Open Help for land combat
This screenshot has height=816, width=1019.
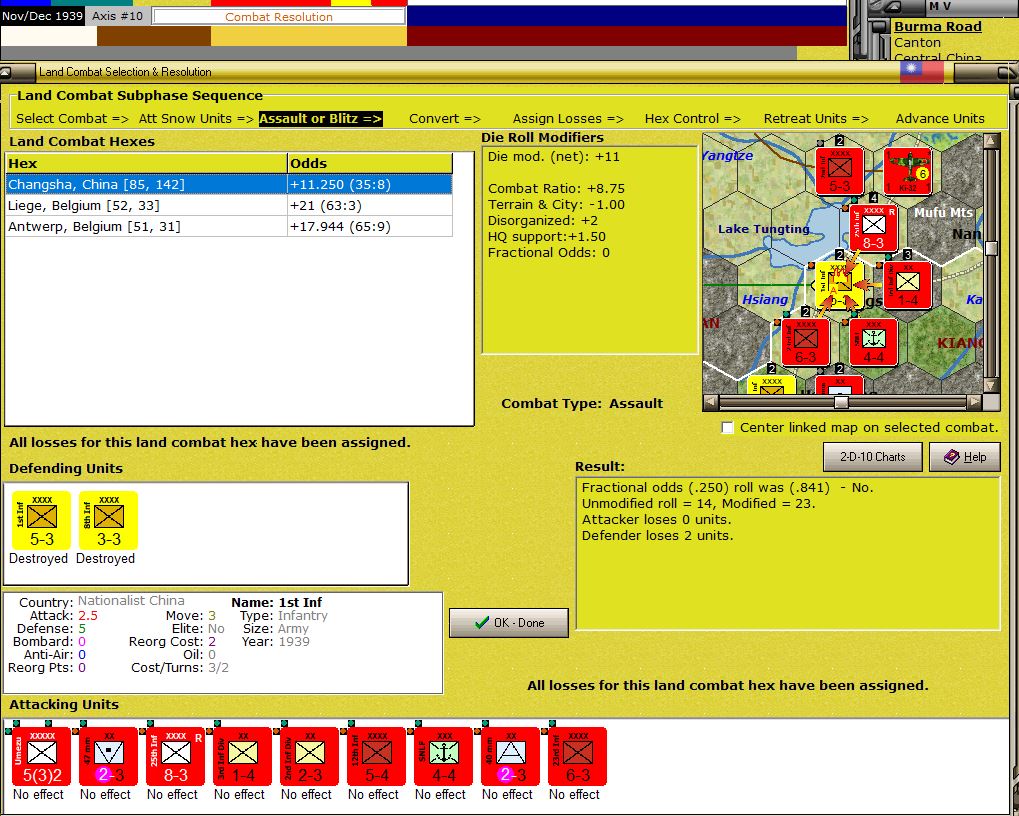point(965,457)
